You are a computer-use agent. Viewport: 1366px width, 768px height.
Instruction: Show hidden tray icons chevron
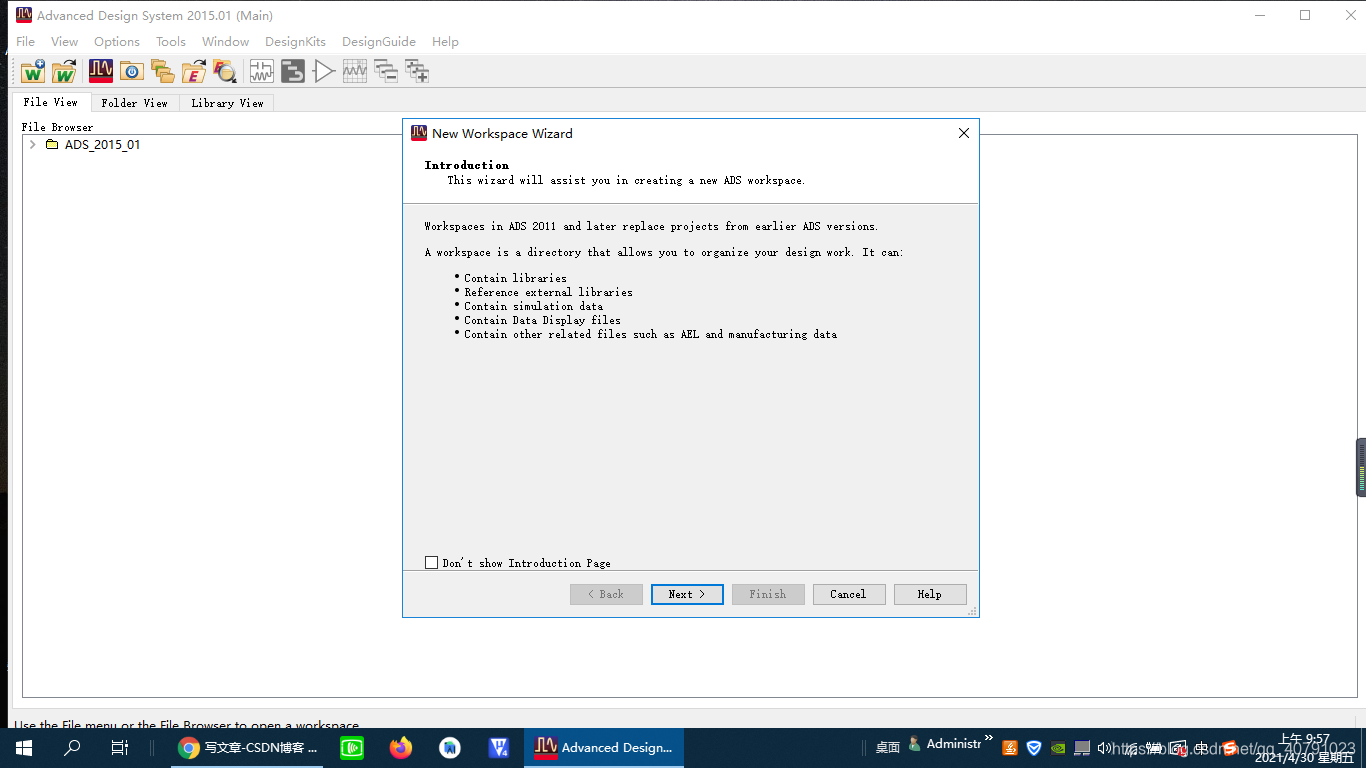pyautogui.click(x=989, y=740)
